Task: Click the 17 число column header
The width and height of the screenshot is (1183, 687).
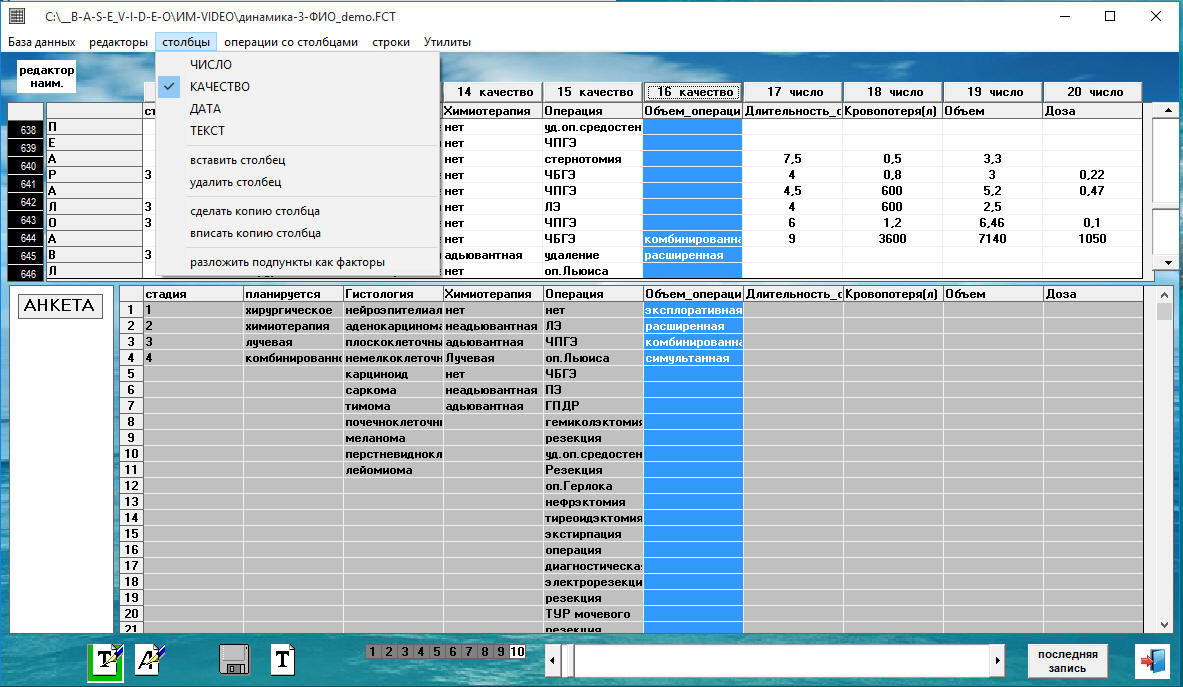Action: point(792,92)
